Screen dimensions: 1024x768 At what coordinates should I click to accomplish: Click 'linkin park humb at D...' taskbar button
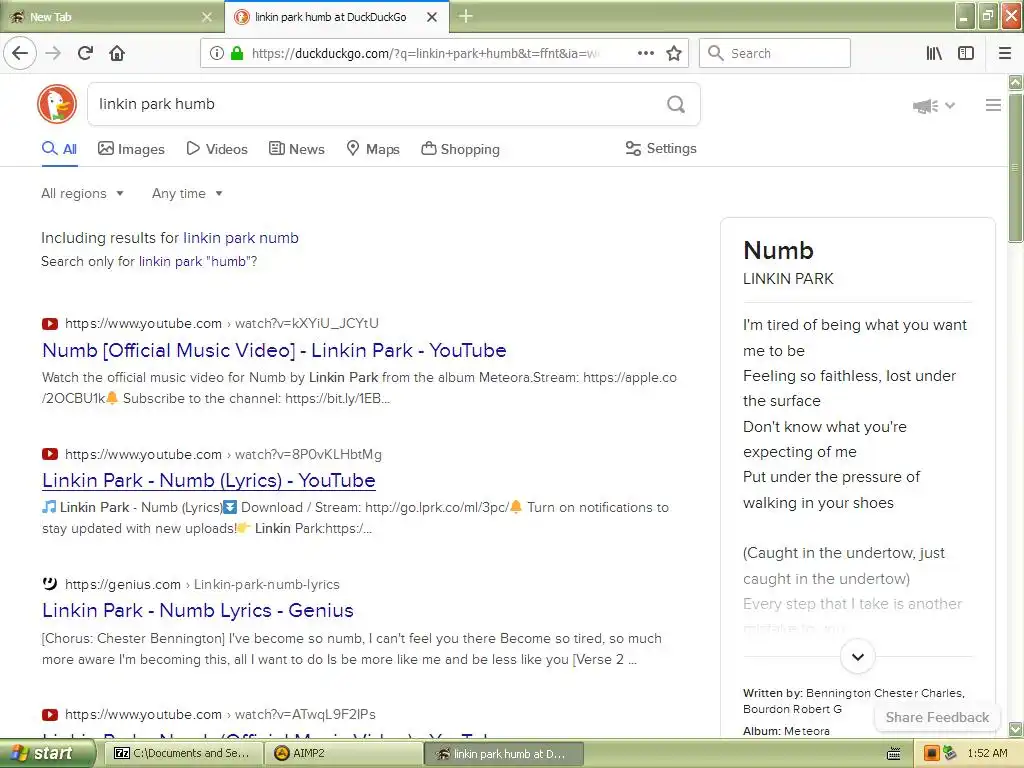point(505,753)
